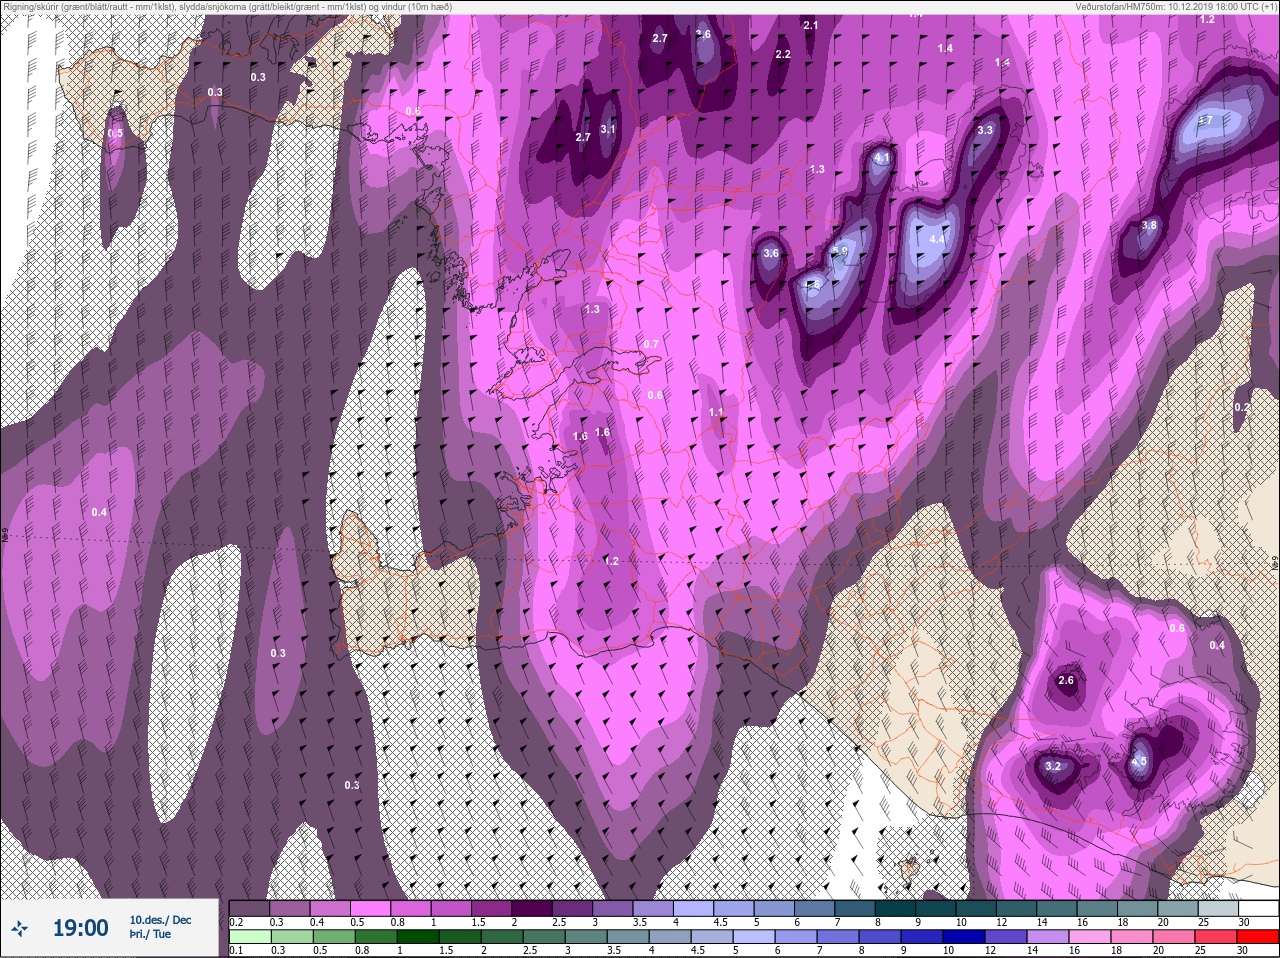Select snow legend swatch between 0.5 and 0.8

[x=370, y=908]
